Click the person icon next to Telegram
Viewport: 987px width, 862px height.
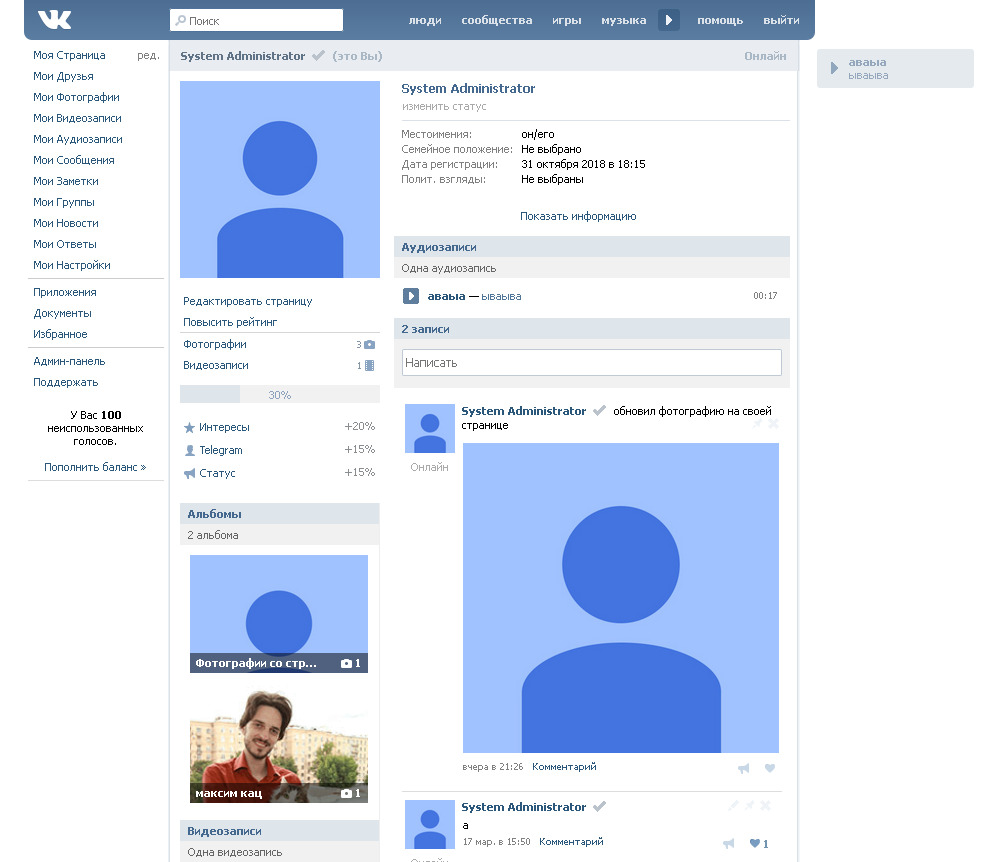point(189,450)
